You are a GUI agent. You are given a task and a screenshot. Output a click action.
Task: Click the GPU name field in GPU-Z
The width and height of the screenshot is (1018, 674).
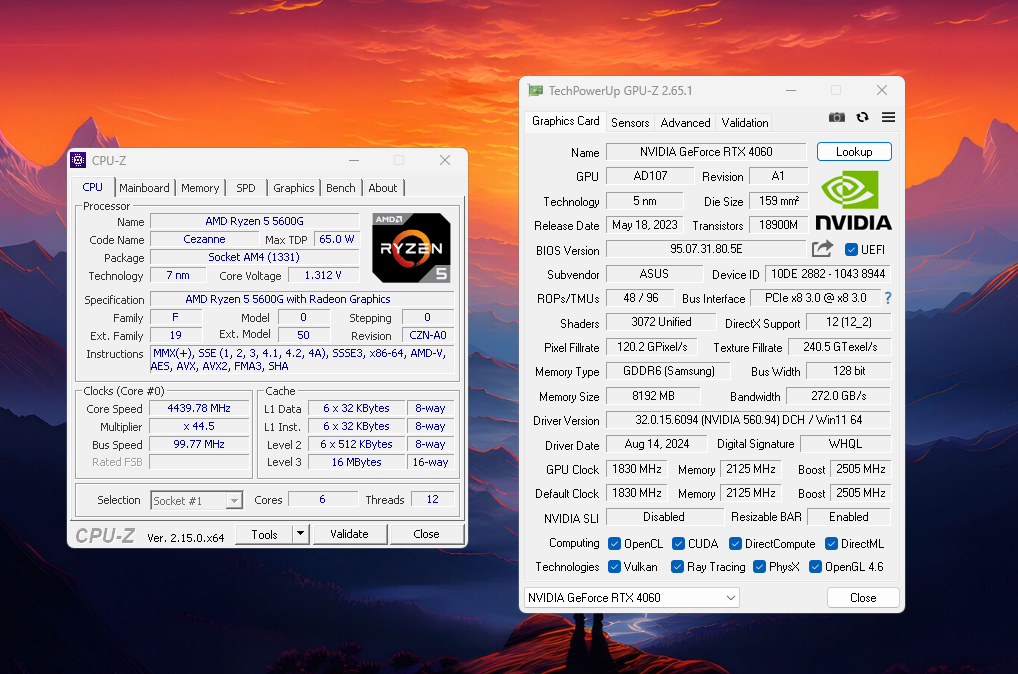coord(706,151)
